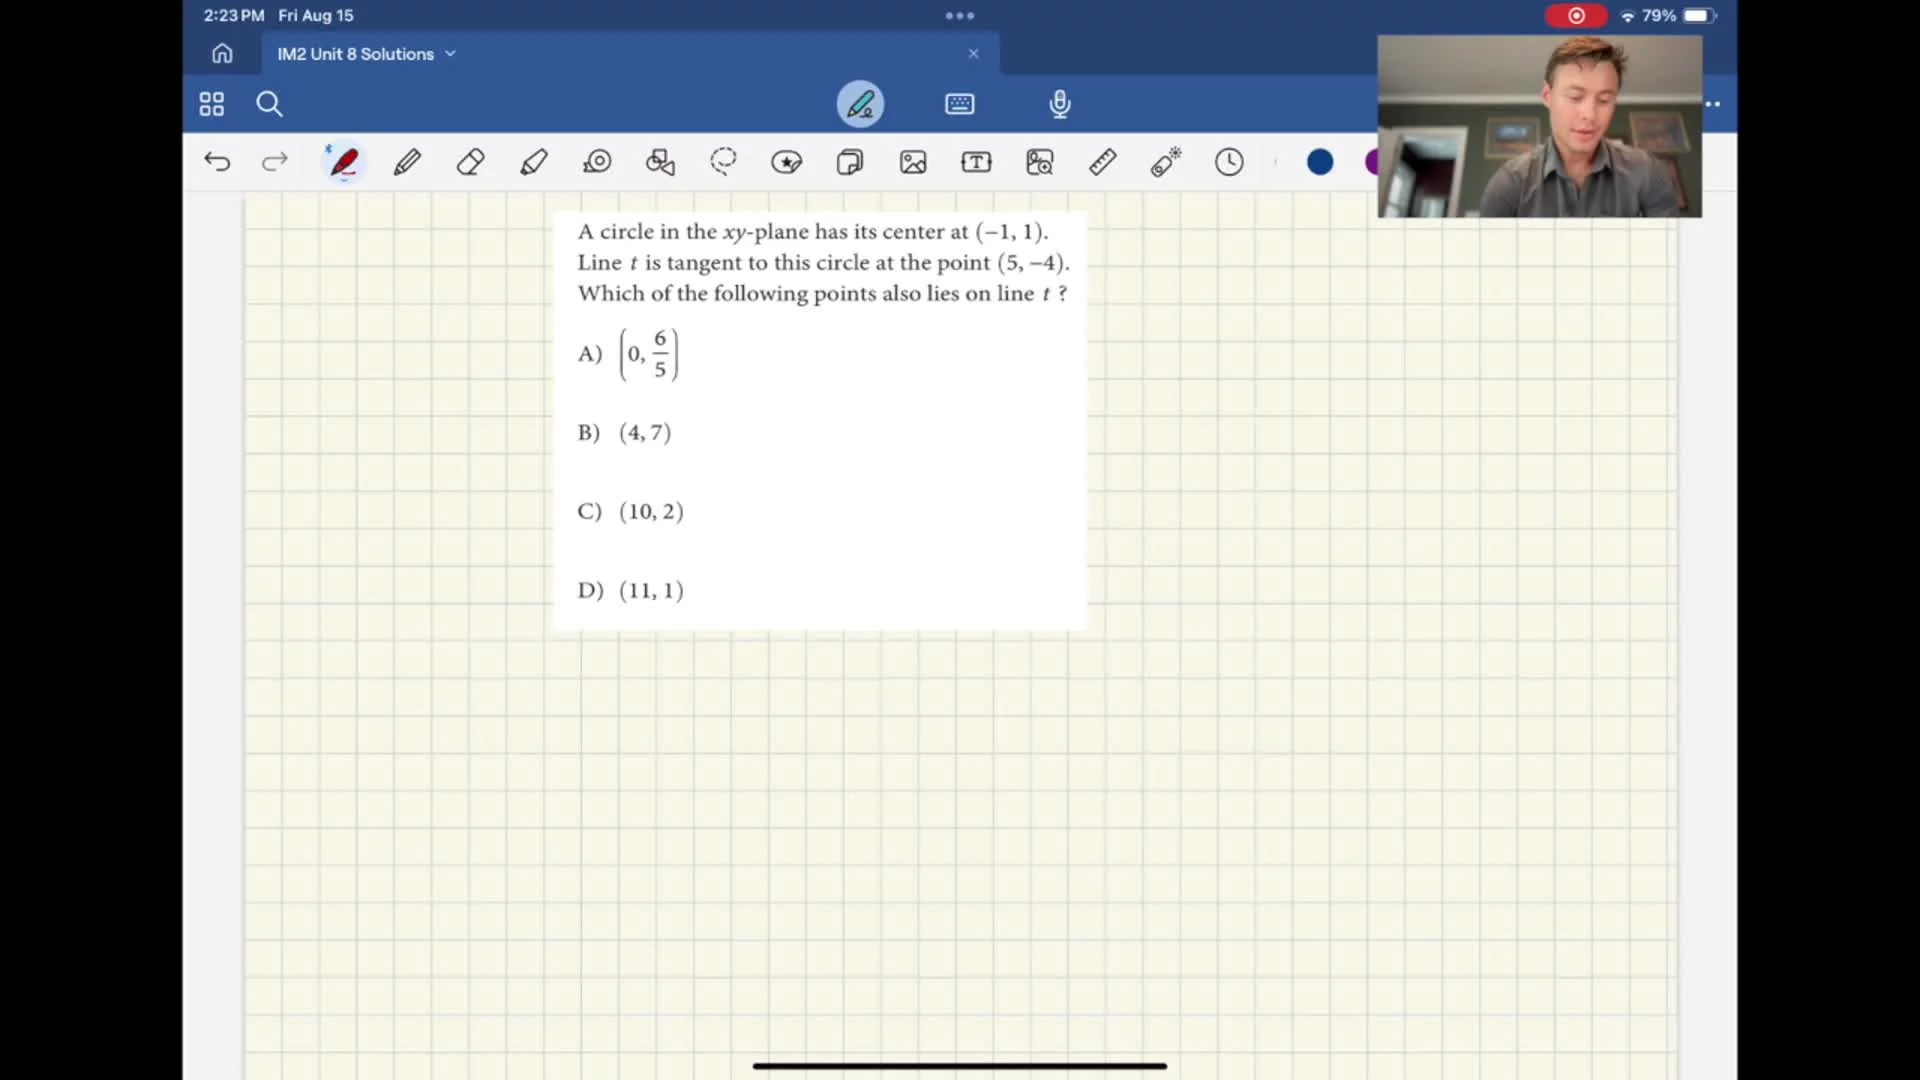Image resolution: width=1920 pixels, height=1080 pixels.
Task: Open the search magnifier tool
Action: point(269,104)
